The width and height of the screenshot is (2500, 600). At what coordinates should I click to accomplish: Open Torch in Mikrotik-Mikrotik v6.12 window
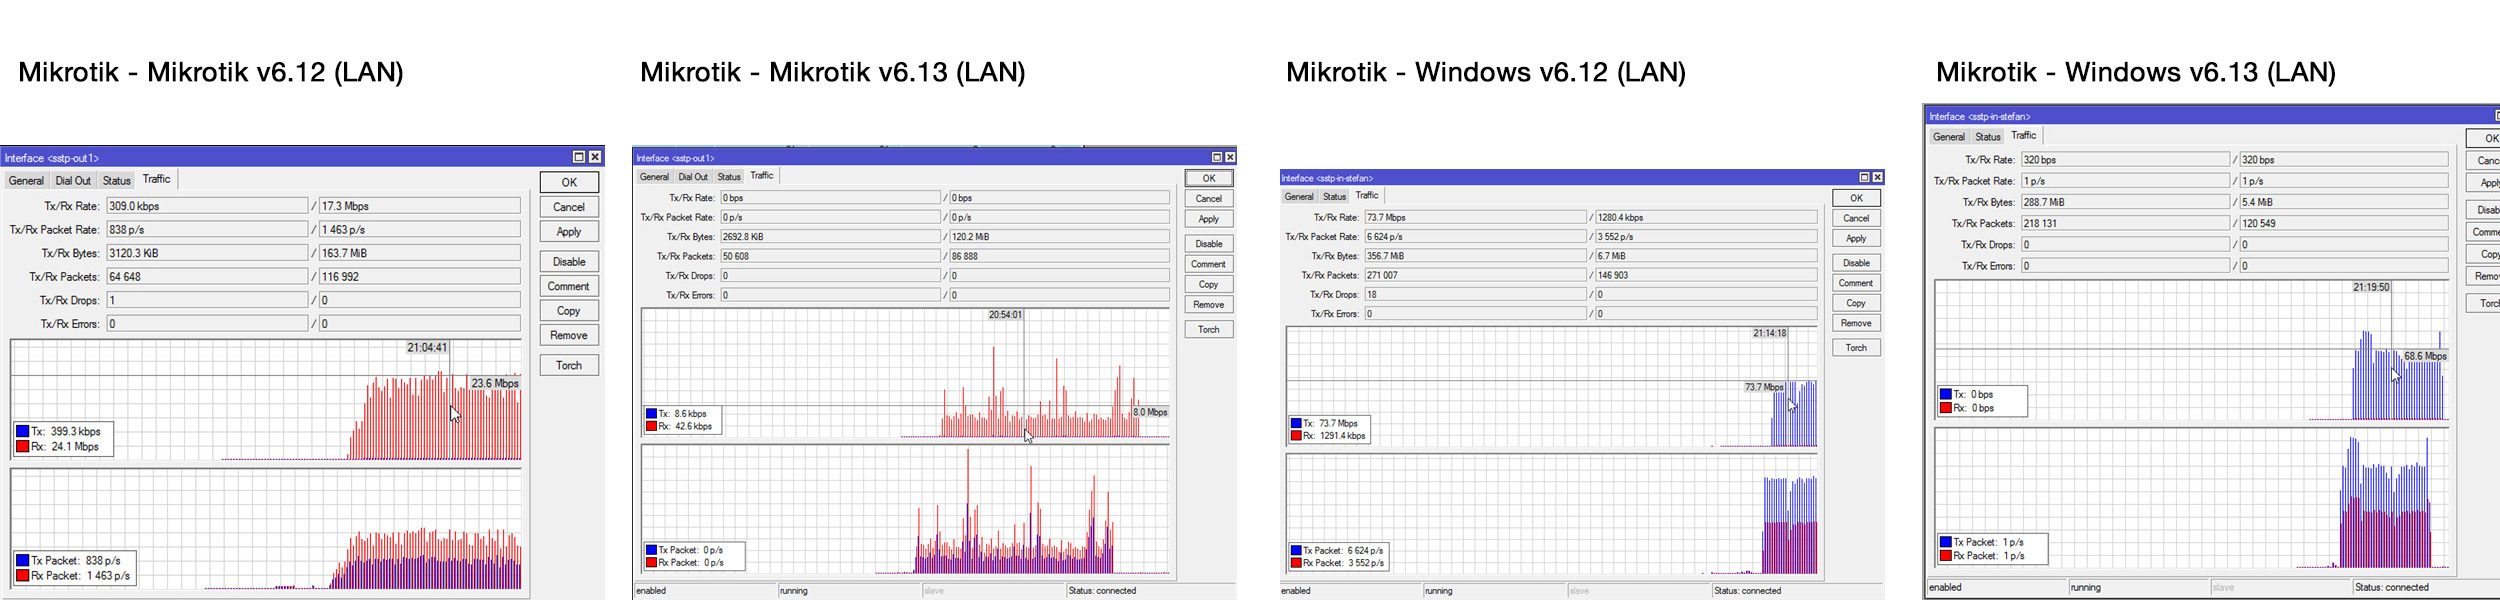click(x=569, y=365)
